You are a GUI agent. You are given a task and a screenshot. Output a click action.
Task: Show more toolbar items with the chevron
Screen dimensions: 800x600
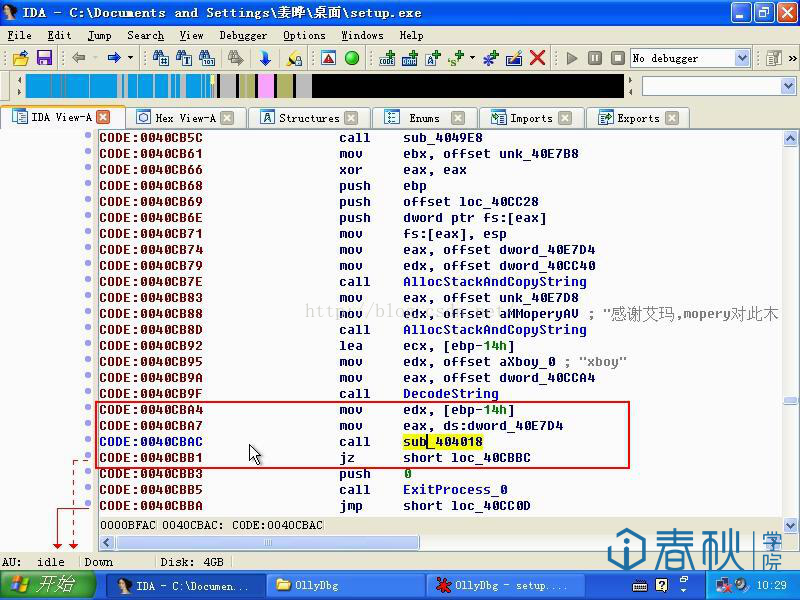point(792,58)
